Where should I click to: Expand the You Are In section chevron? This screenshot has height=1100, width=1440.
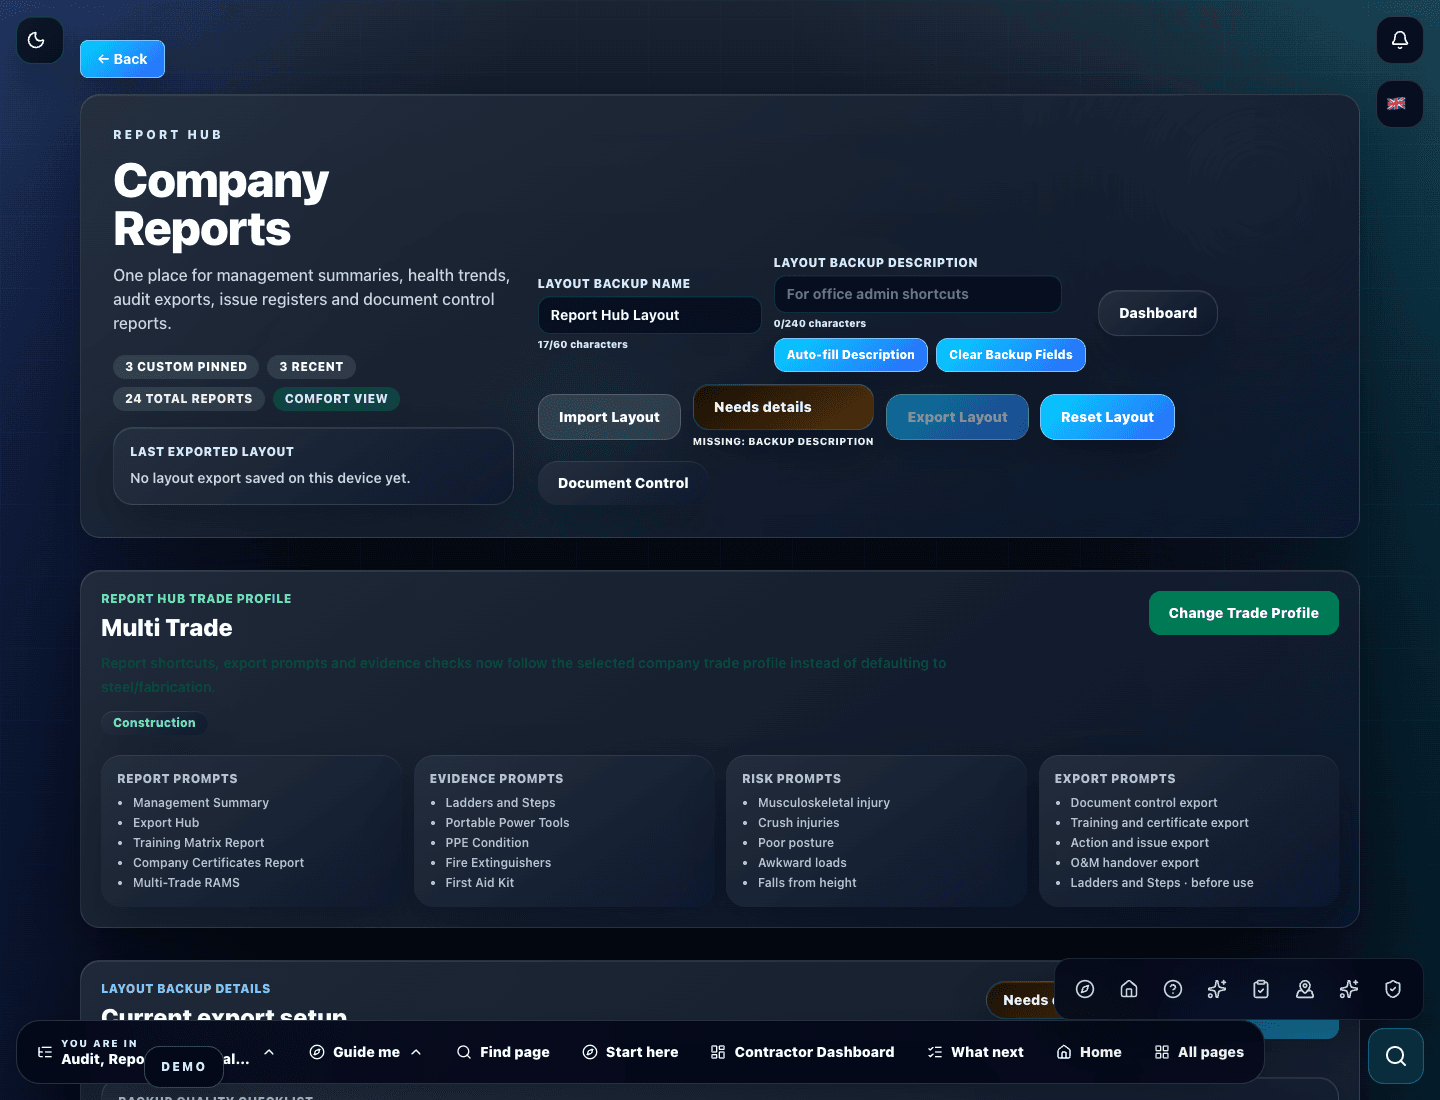pos(269,1052)
